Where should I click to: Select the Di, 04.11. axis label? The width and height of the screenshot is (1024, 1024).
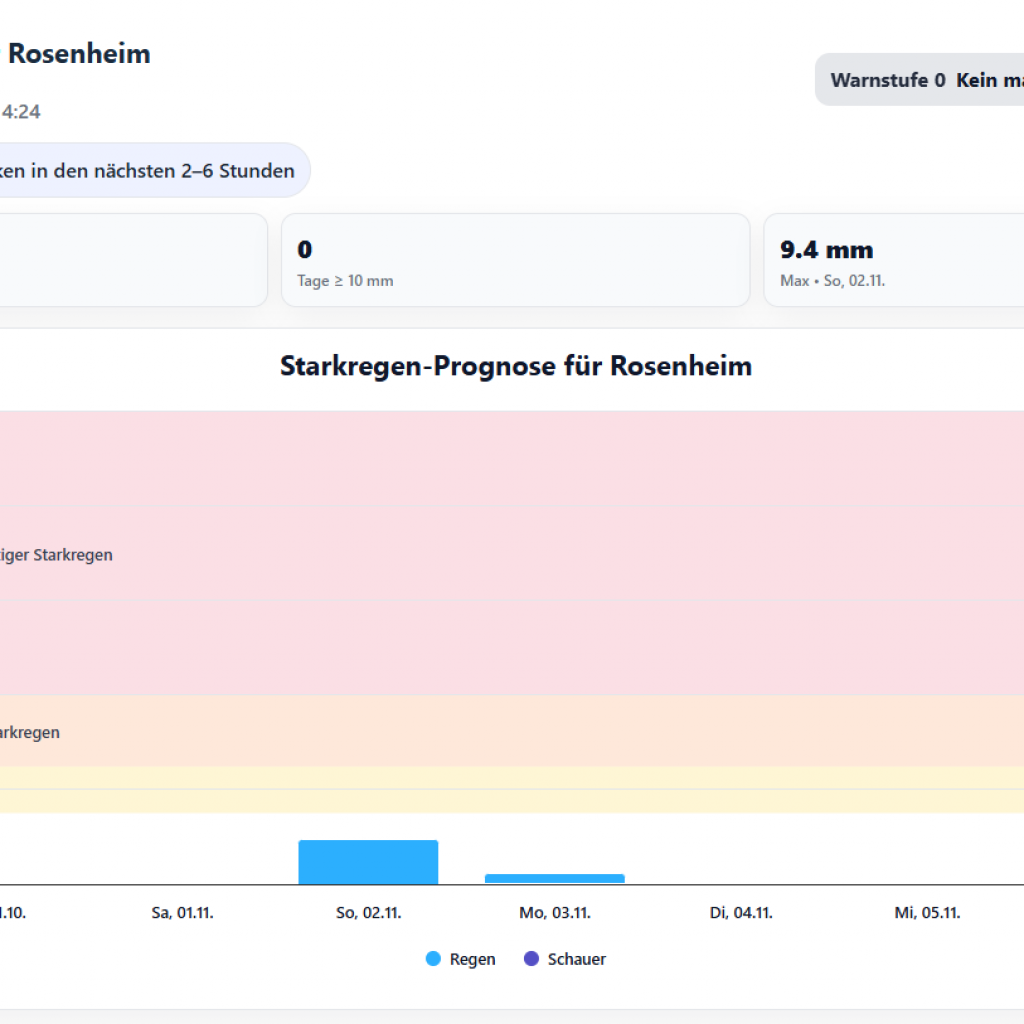tap(741, 913)
